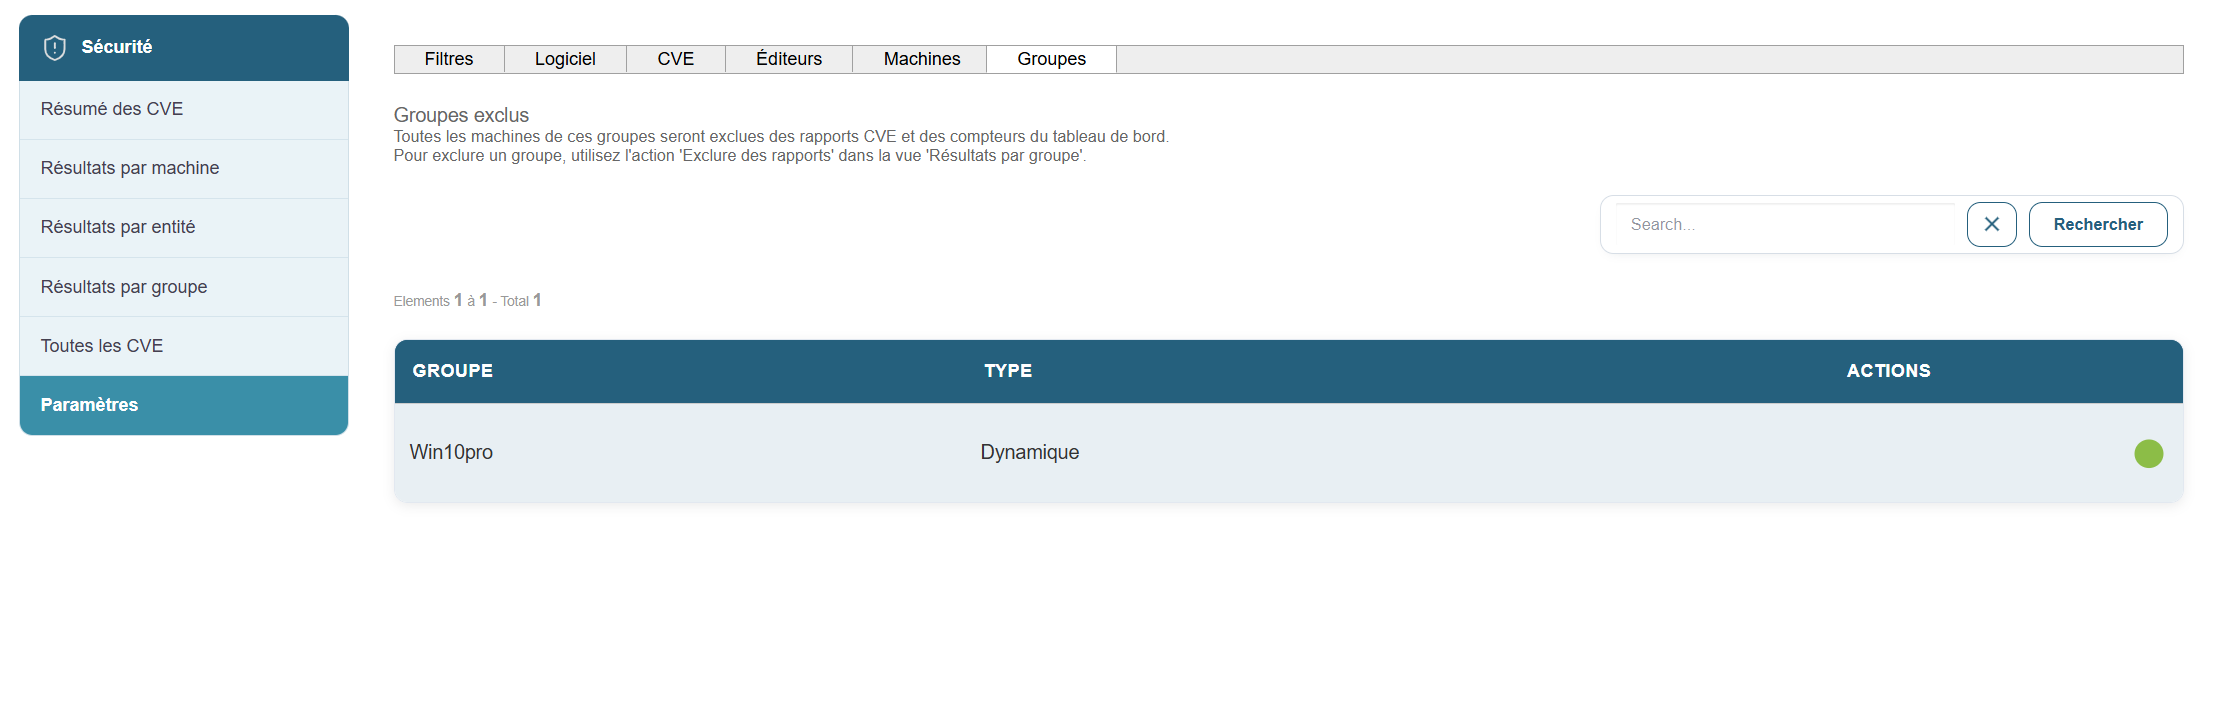Navigate to Résultats par groupe

[124, 287]
